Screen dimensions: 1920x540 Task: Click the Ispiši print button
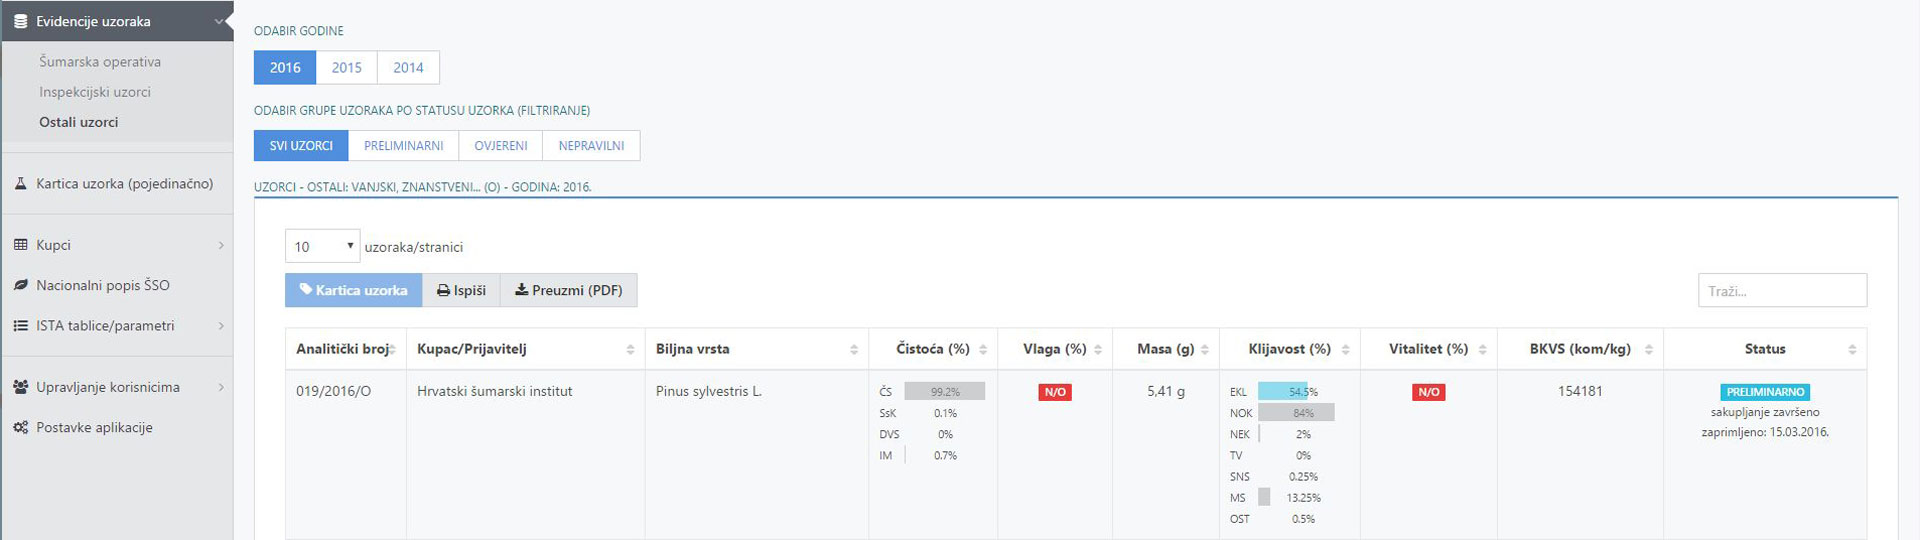tap(461, 290)
